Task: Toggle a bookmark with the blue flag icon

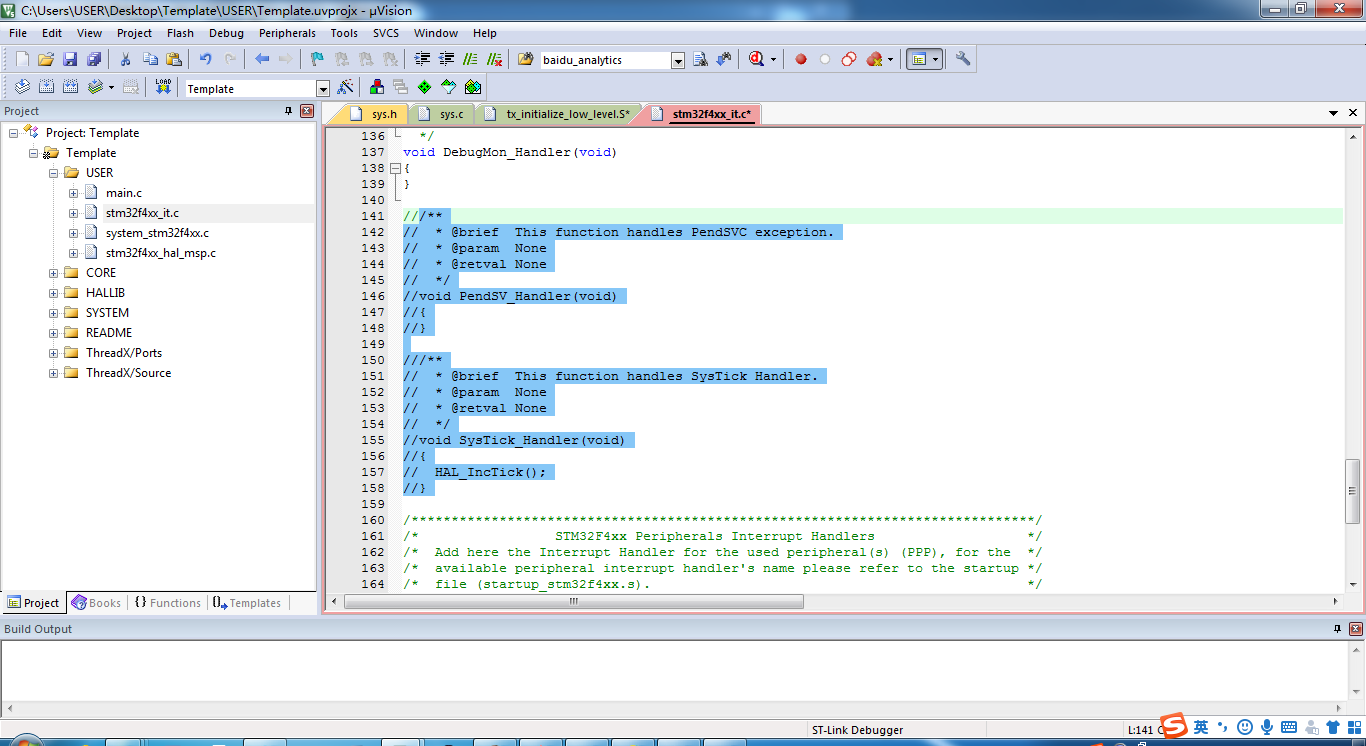Action: 317,60
